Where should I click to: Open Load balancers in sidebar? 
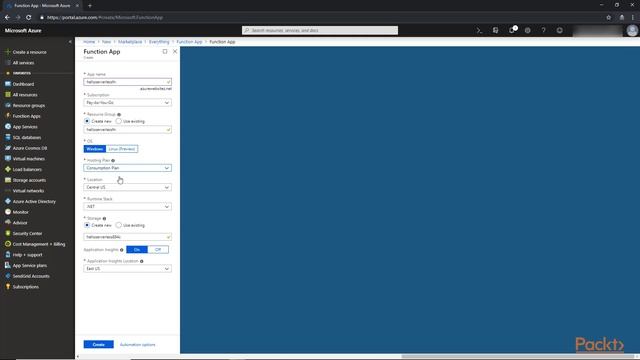23,169
